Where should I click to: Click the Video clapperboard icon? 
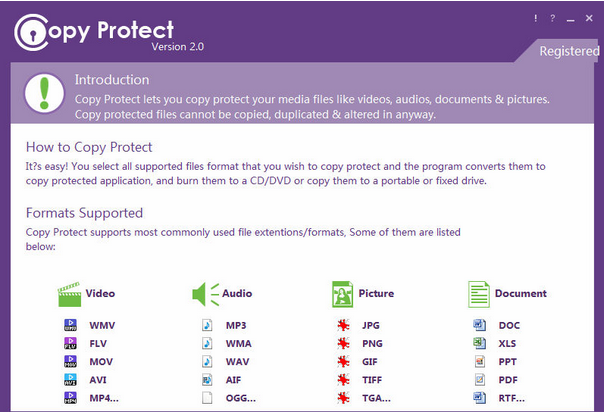click(x=69, y=294)
